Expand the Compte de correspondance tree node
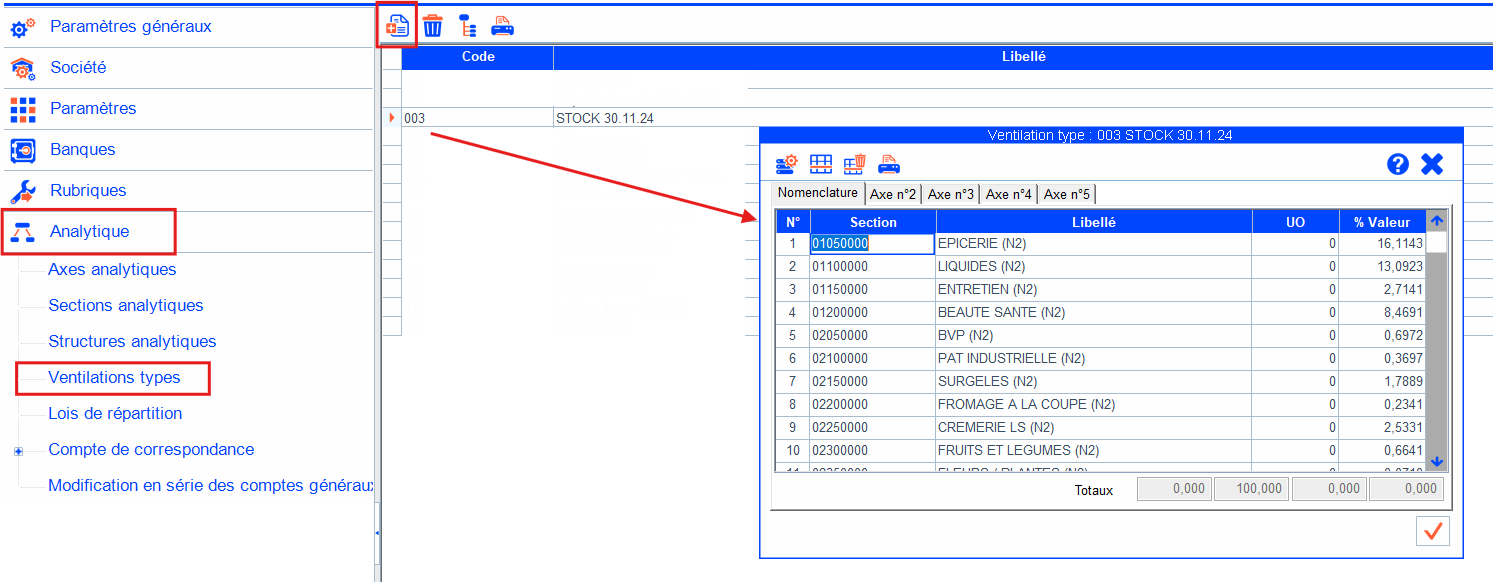The width and height of the screenshot is (1493, 582). coord(18,451)
